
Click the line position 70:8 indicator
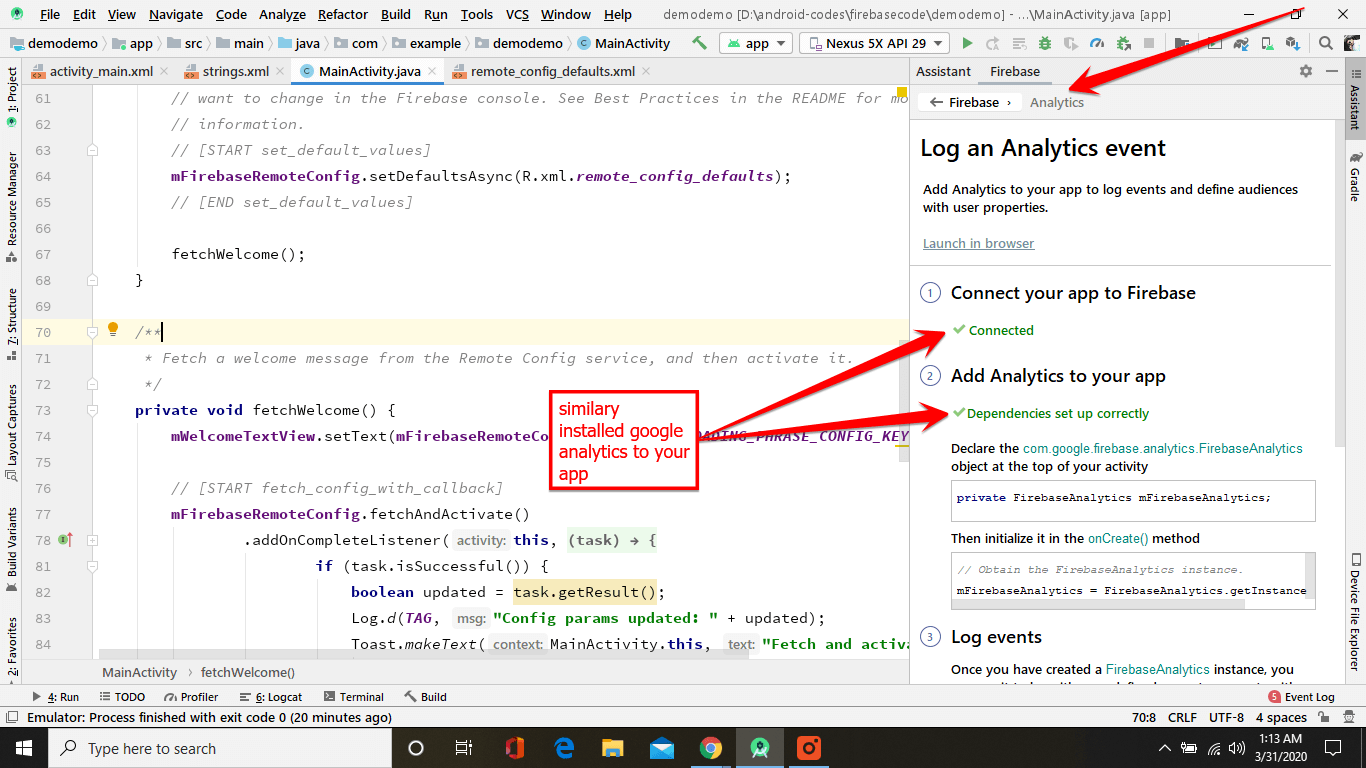pos(1143,717)
